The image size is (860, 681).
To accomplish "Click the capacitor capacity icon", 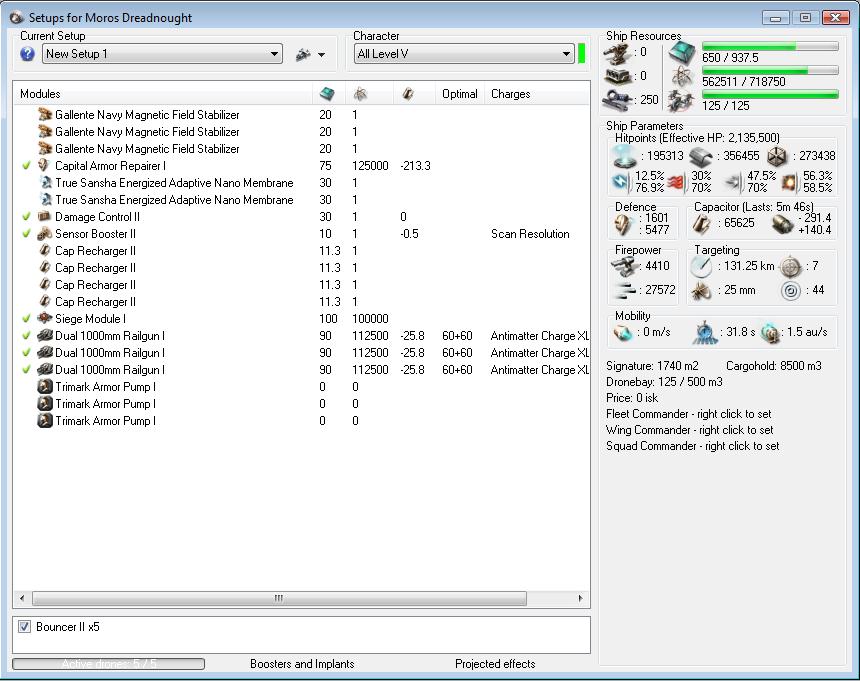I will tap(702, 224).
